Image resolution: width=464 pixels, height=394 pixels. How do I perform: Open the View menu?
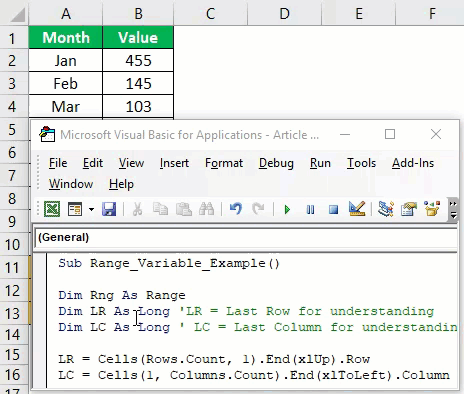[131, 163]
